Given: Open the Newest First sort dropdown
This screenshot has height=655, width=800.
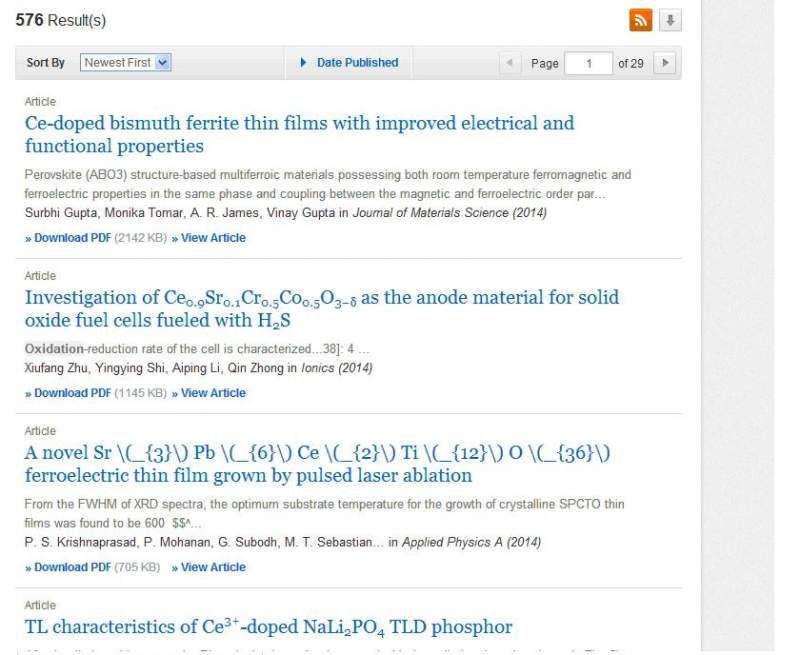Looking at the screenshot, I should tap(125, 62).
